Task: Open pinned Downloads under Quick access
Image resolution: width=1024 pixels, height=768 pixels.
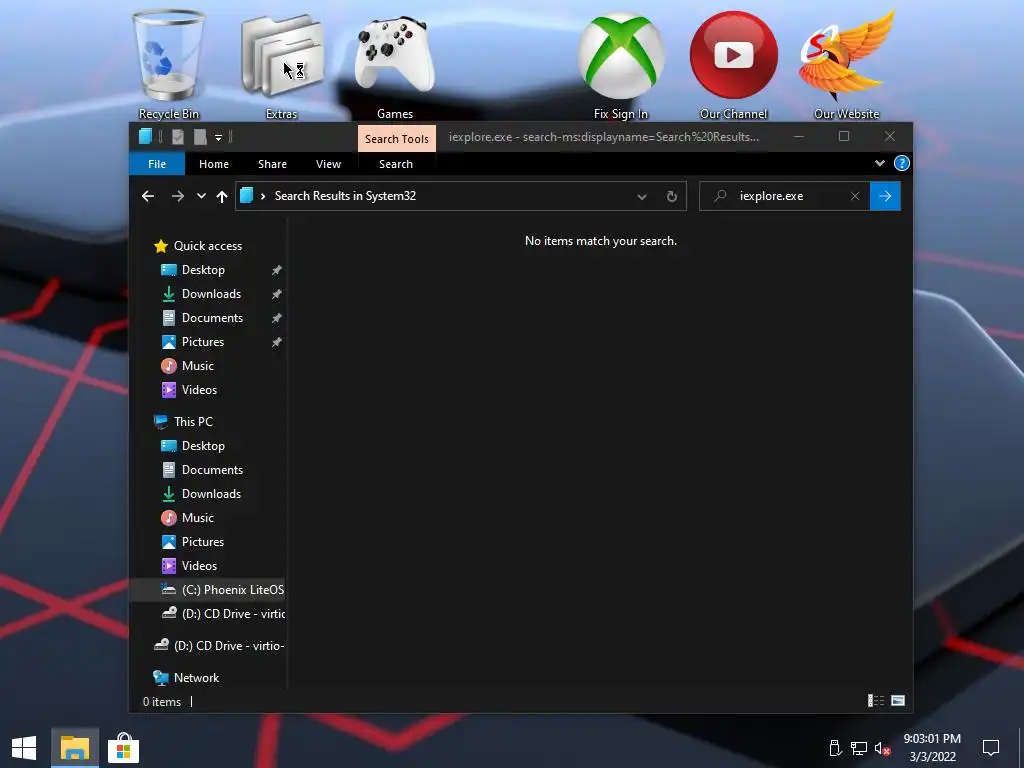Action: pos(211,294)
